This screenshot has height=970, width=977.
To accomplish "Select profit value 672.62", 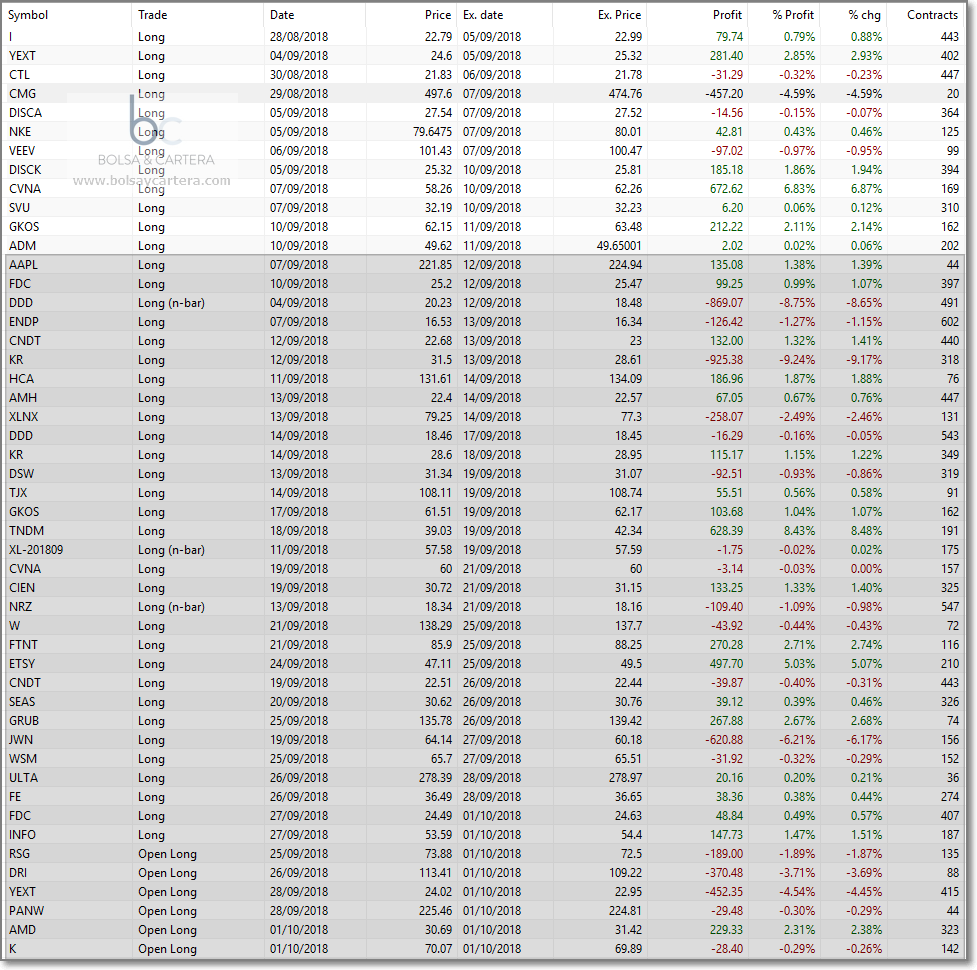I will [x=726, y=189].
